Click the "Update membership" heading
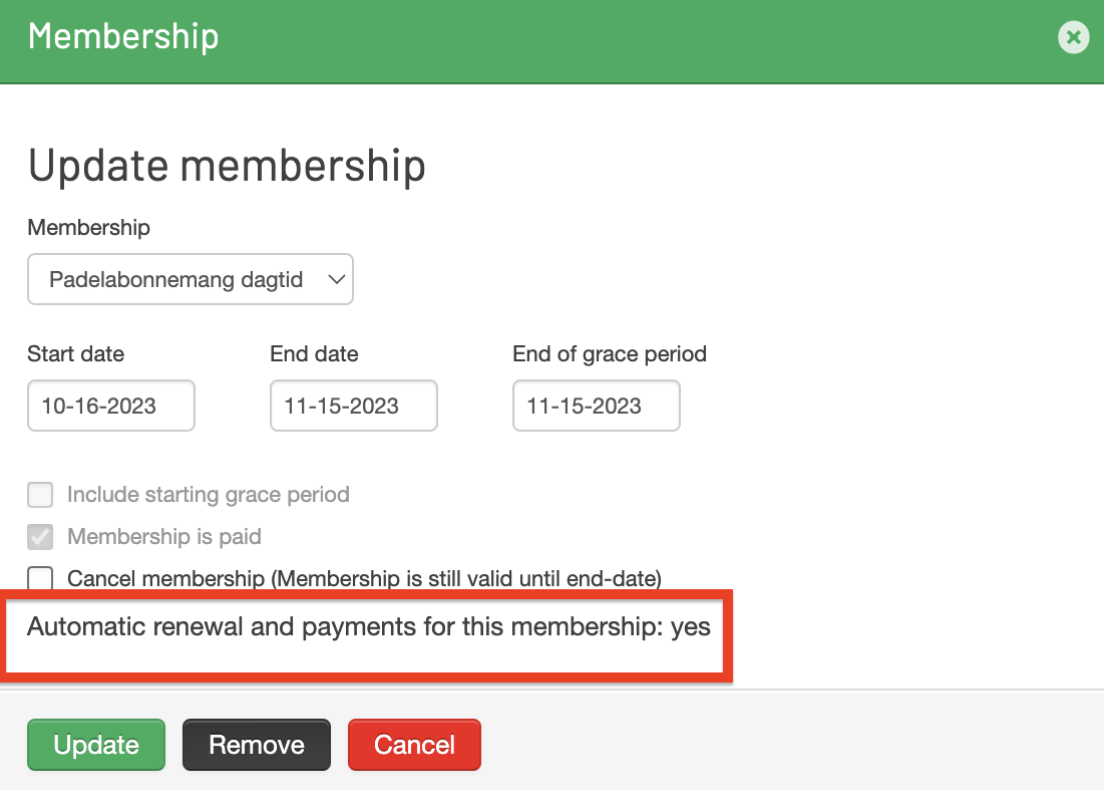The height and width of the screenshot is (790, 1104). coord(226,165)
